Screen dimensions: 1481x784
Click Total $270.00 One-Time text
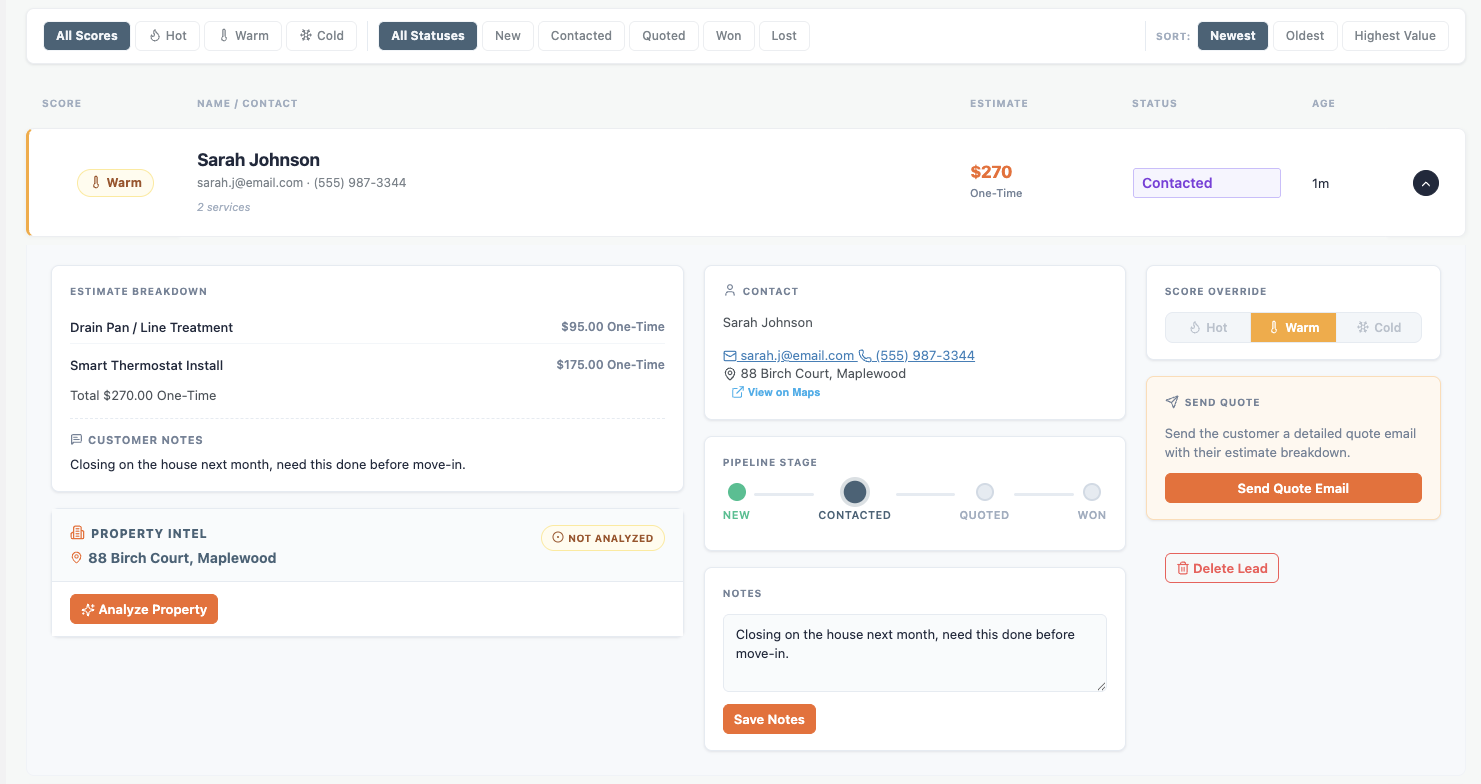click(143, 395)
